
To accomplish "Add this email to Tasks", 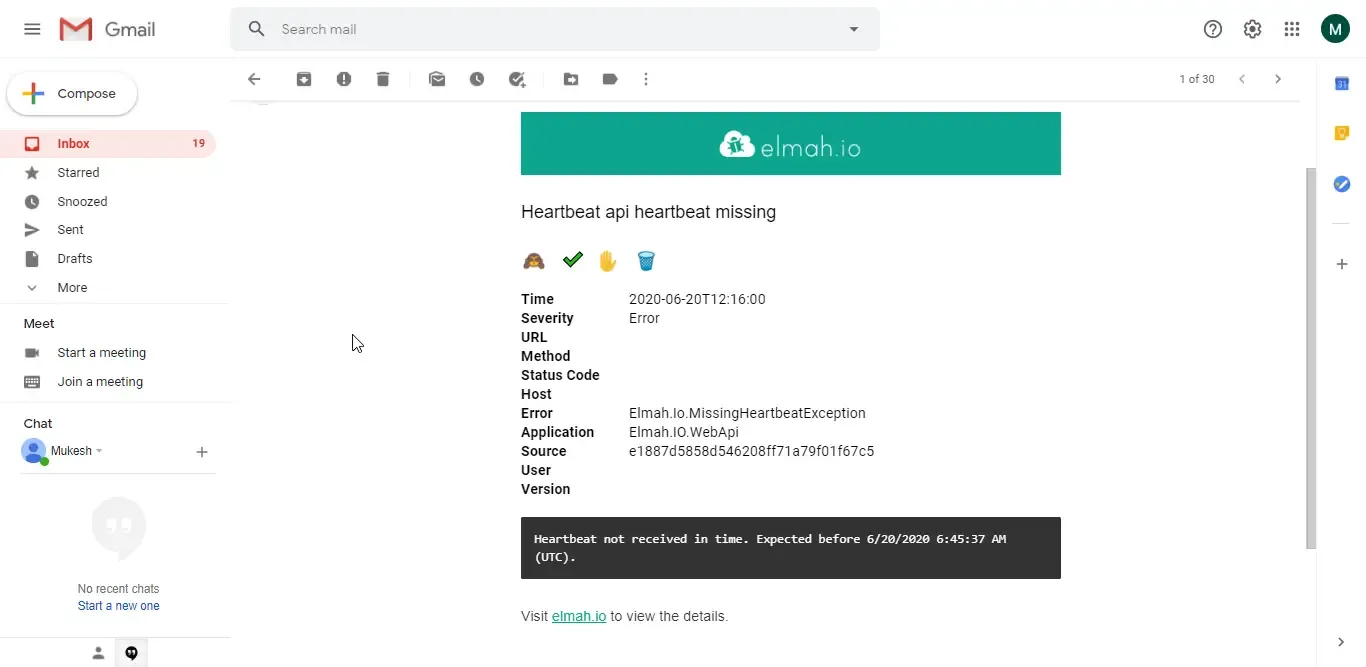I will coord(517,79).
